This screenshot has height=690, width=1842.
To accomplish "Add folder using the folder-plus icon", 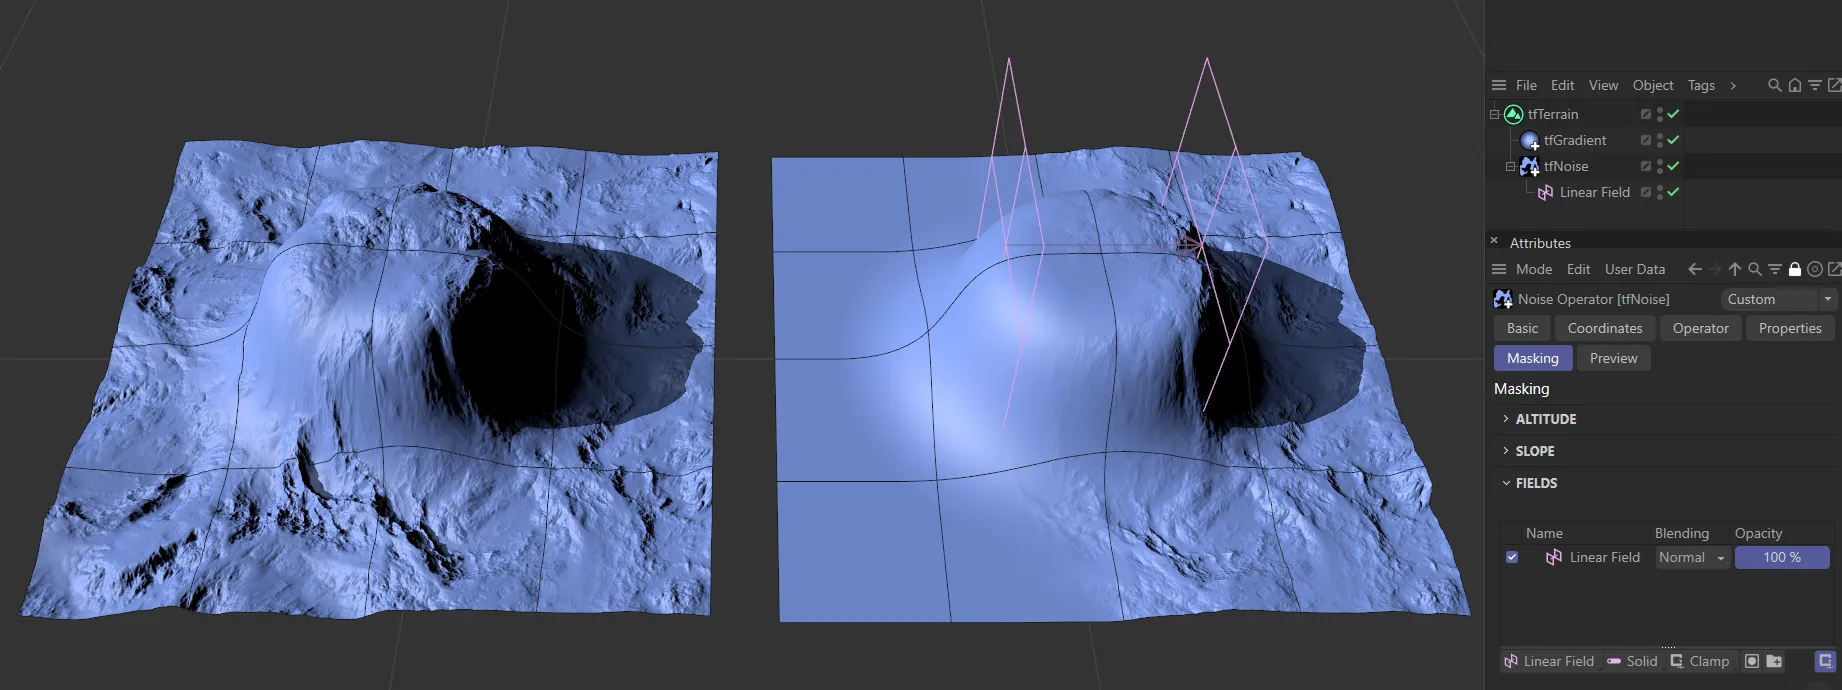I will (1774, 661).
